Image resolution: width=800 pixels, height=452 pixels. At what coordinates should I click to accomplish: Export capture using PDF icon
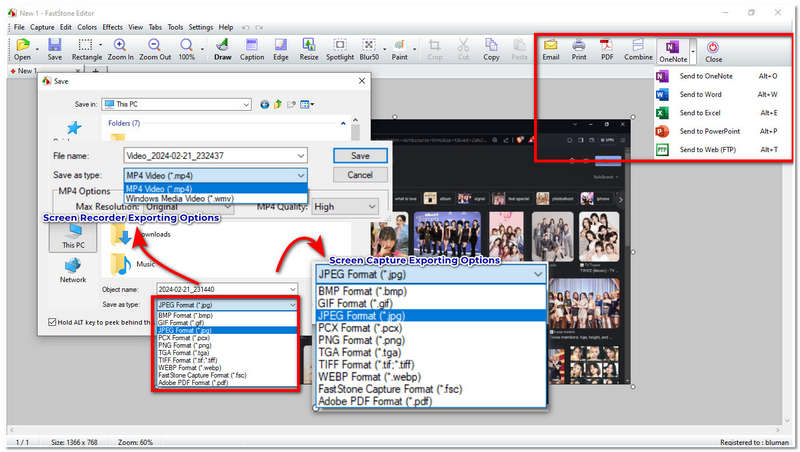(606, 49)
